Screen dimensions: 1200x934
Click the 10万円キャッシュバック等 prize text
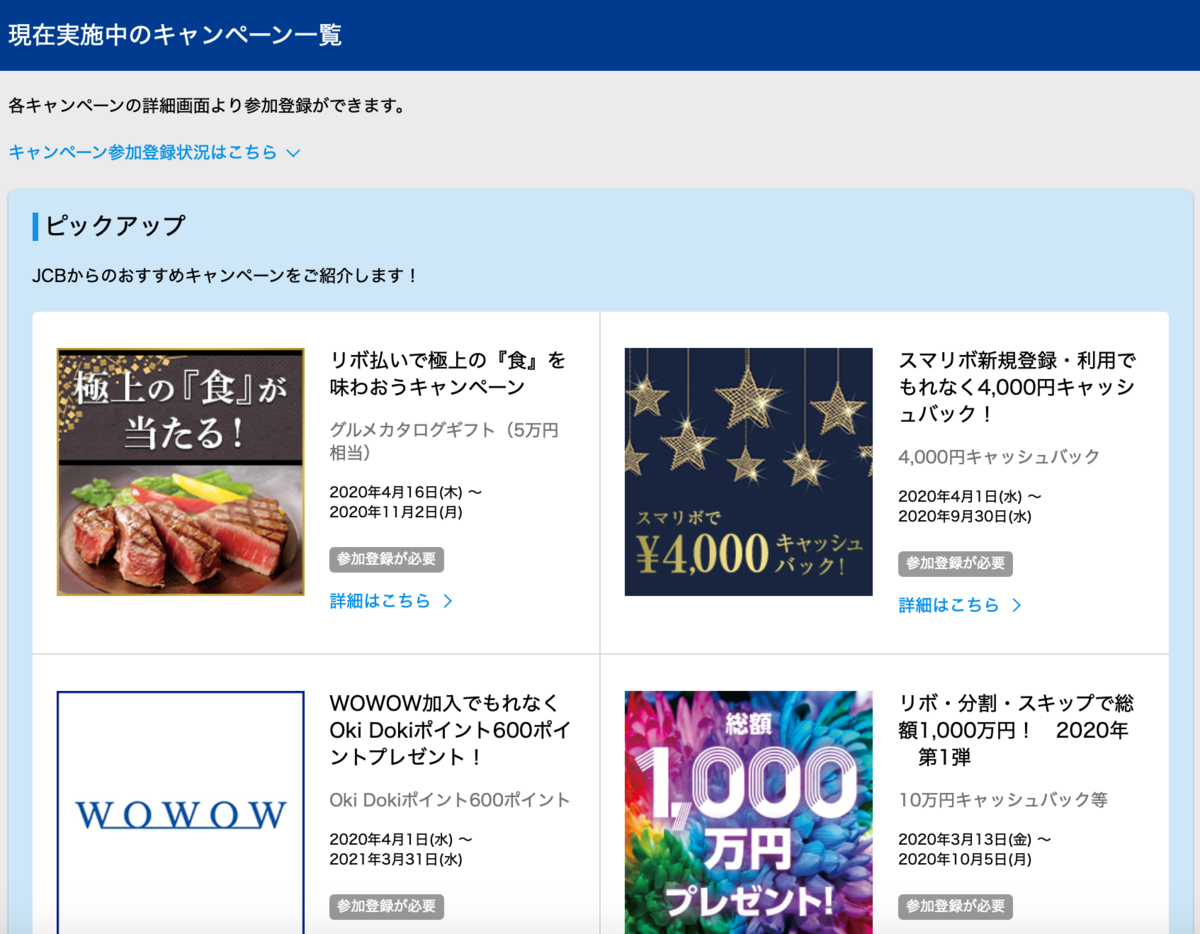click(1003, 800)
